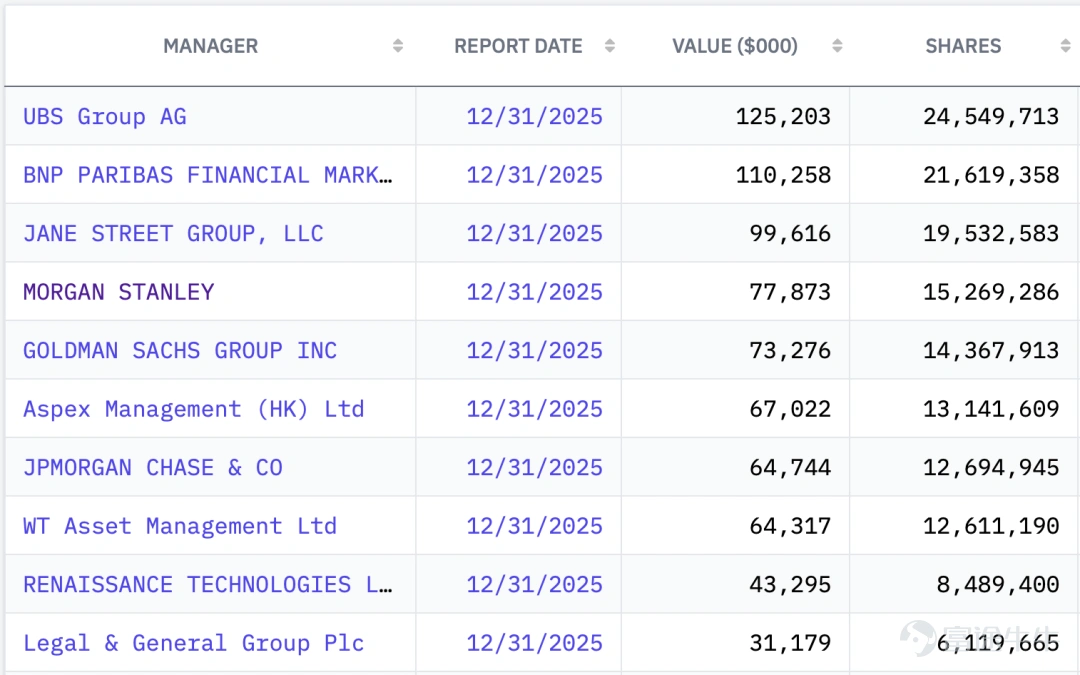Open the RENAISSANCE TECHNOLOGIES L… link

click(208, 585)
